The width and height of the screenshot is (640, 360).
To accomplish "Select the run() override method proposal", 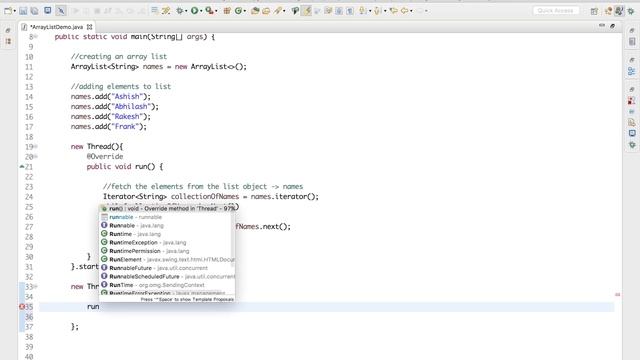I will (167, 208).
